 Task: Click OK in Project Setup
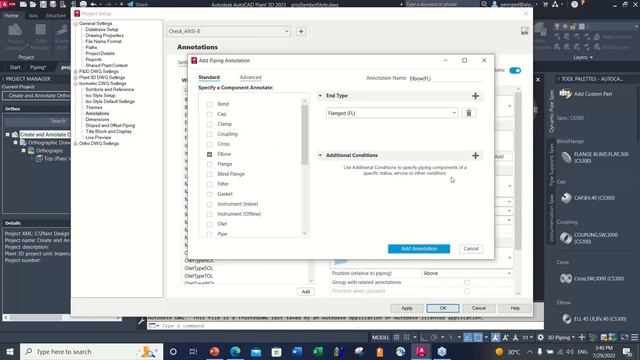coord(443,308)
